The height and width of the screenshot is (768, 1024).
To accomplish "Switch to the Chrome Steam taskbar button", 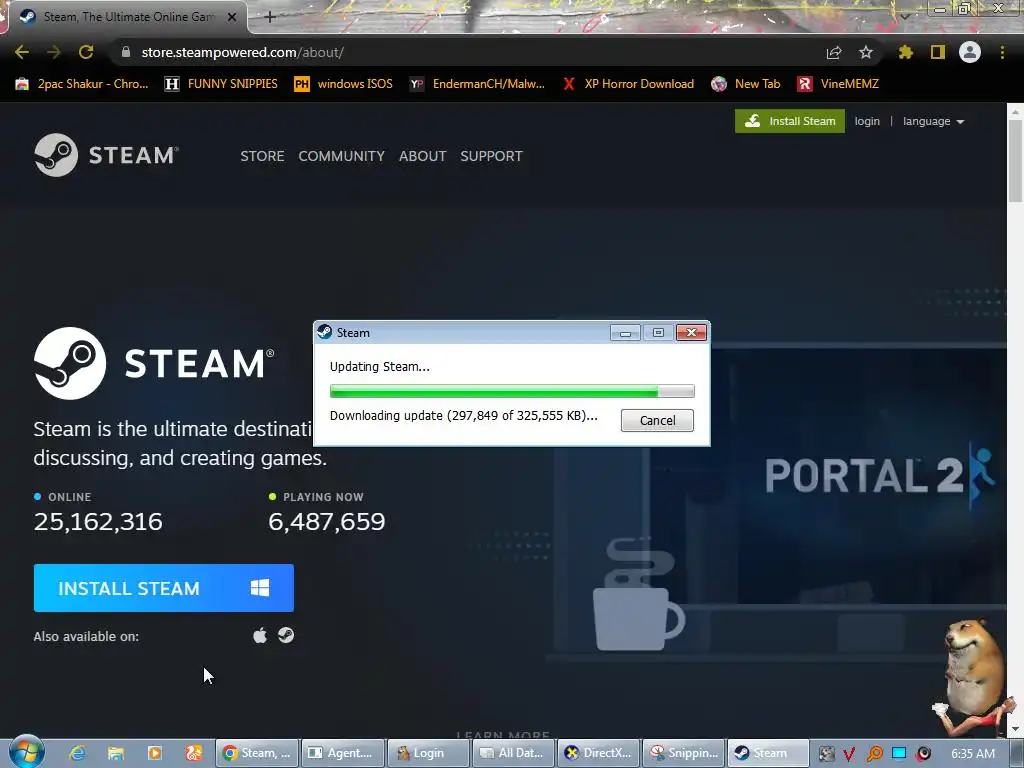I will pyautogui.click(x=257, y=753).
